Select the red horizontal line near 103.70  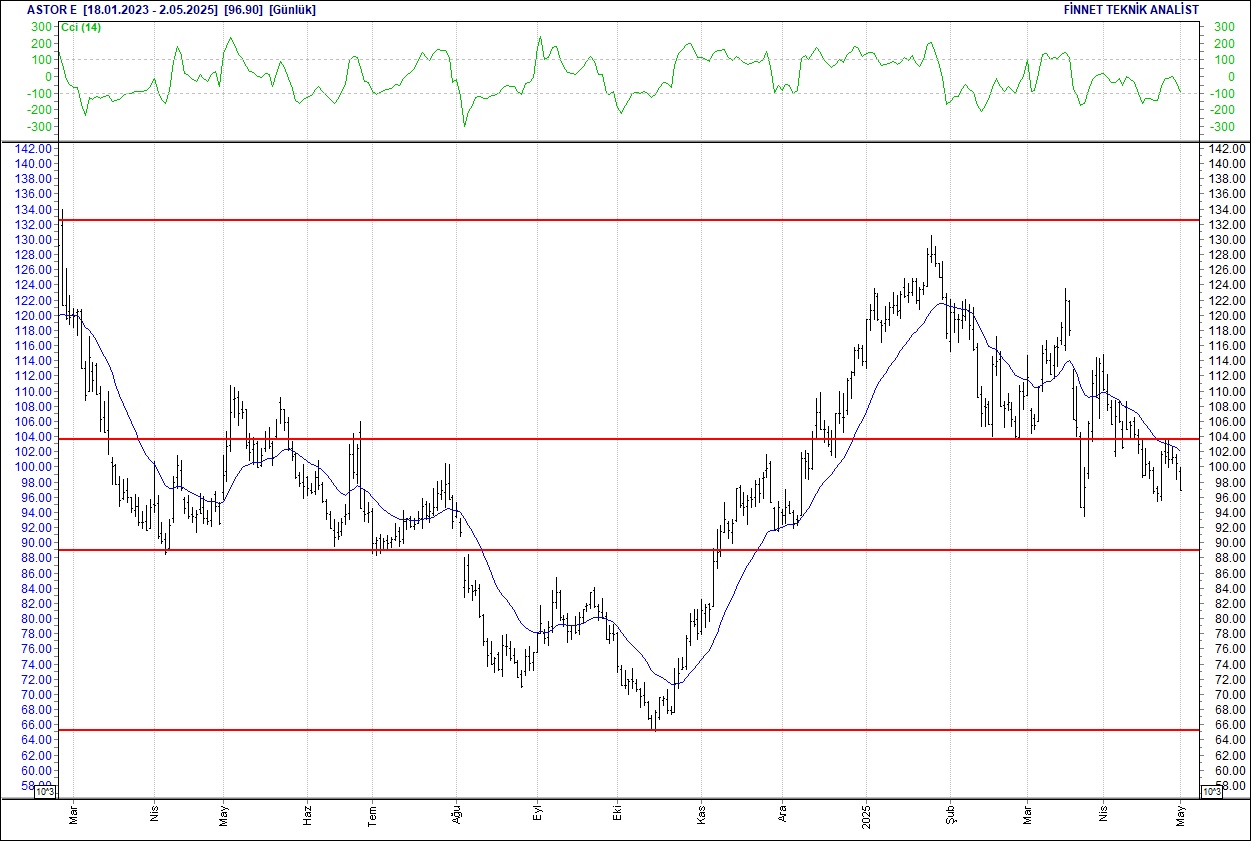coord(630,439)
